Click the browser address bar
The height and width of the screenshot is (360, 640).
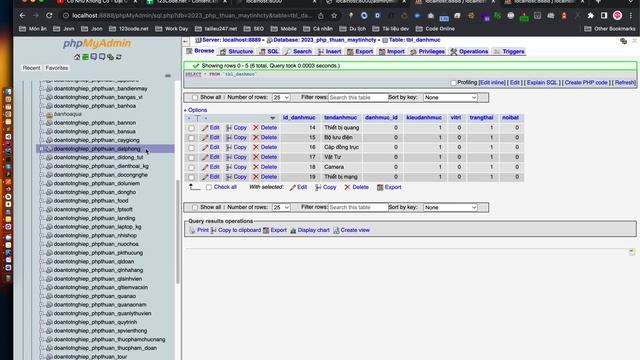[192, 16]
